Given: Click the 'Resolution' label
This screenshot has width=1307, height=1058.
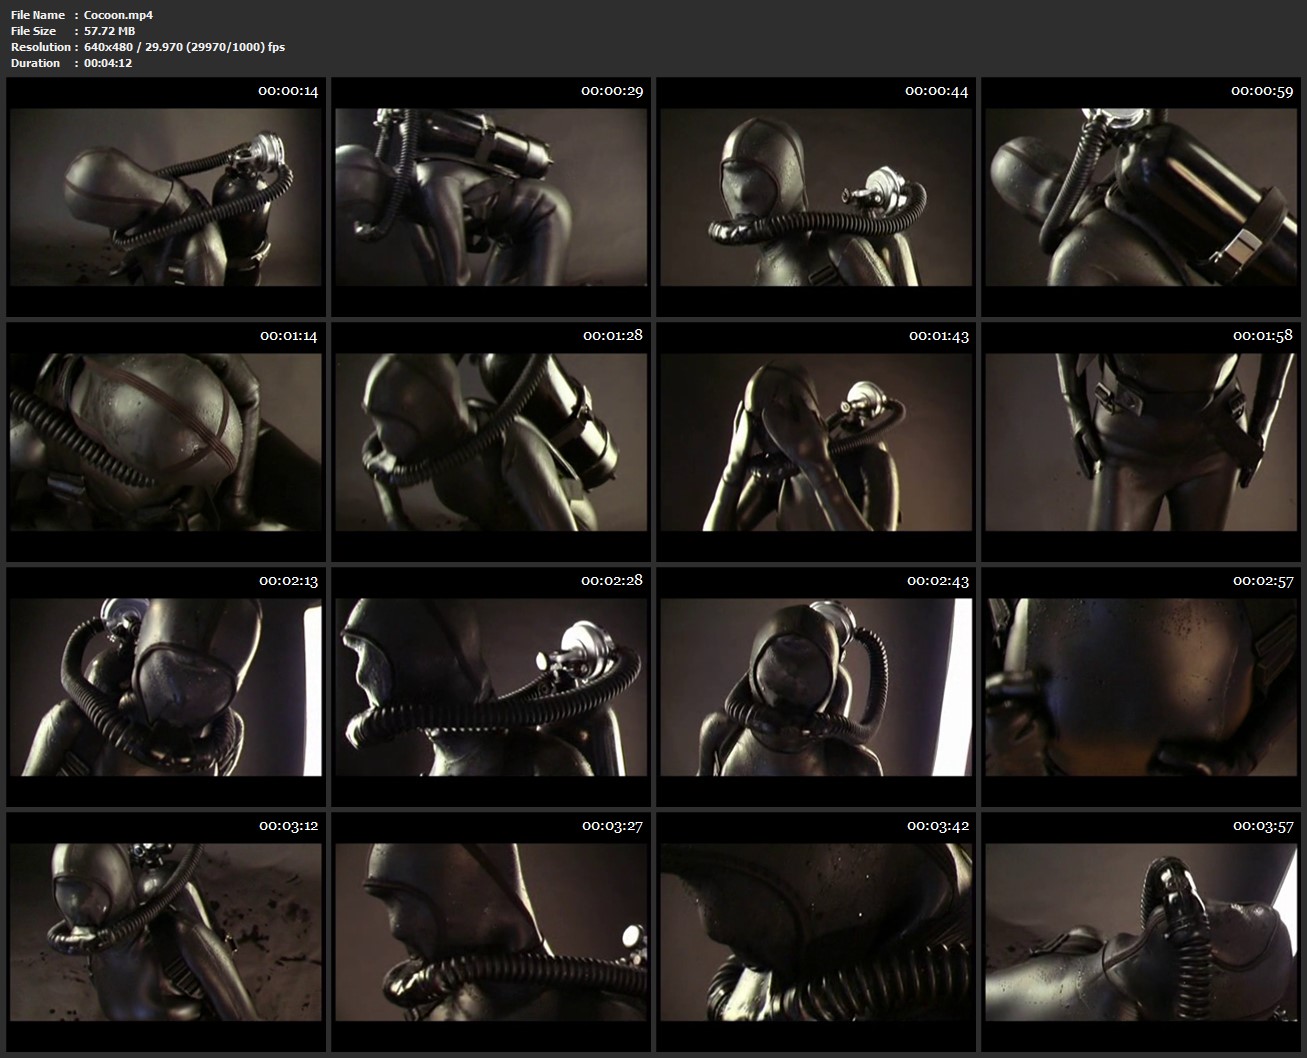Looking at the screenshot, I should tap(40, 47).
